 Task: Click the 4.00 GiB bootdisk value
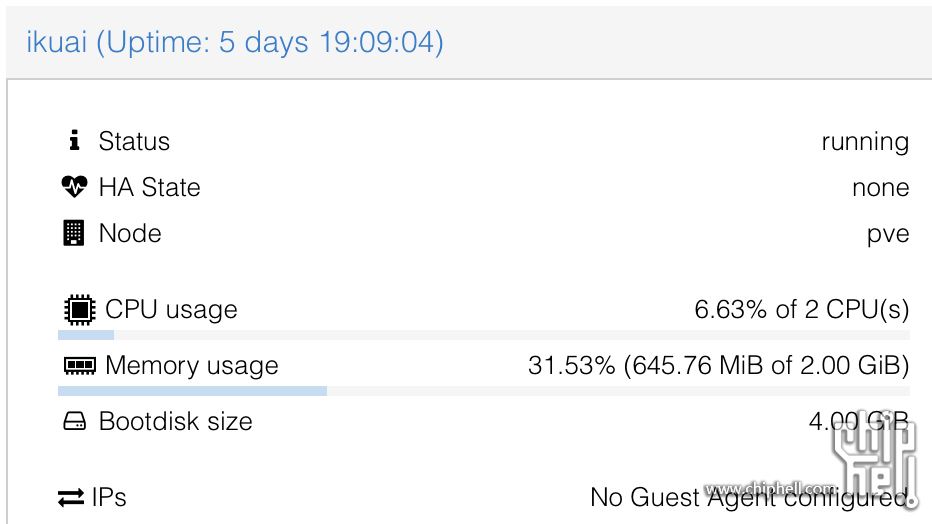[859, 421]
